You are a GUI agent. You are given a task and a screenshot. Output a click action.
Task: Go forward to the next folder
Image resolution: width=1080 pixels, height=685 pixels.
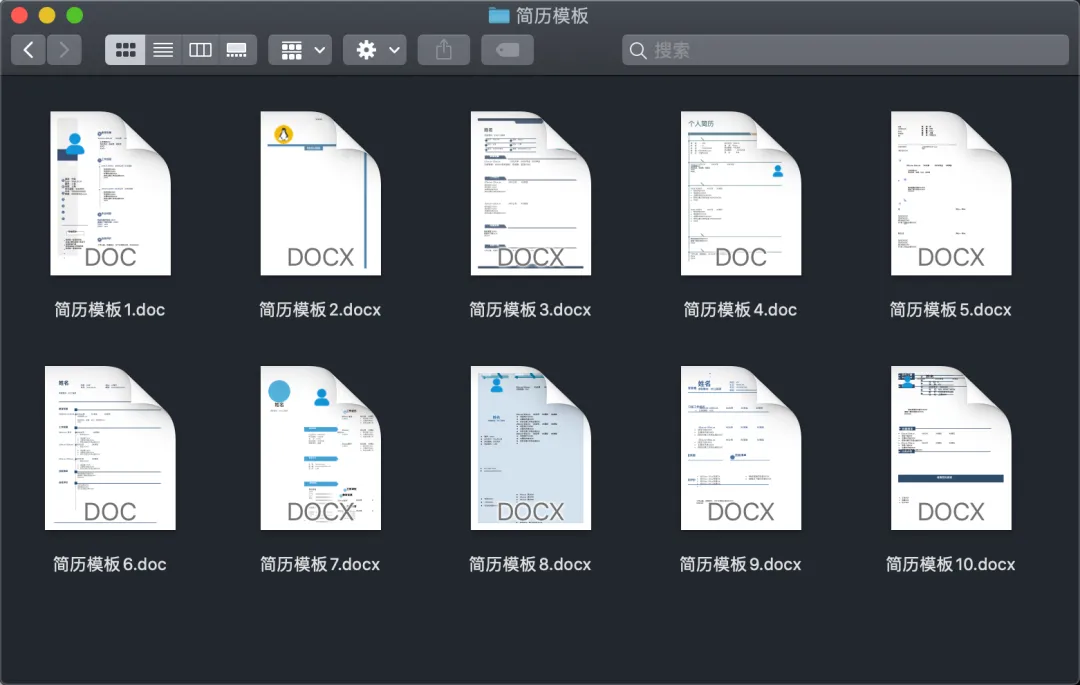click(x=64, y=50)
